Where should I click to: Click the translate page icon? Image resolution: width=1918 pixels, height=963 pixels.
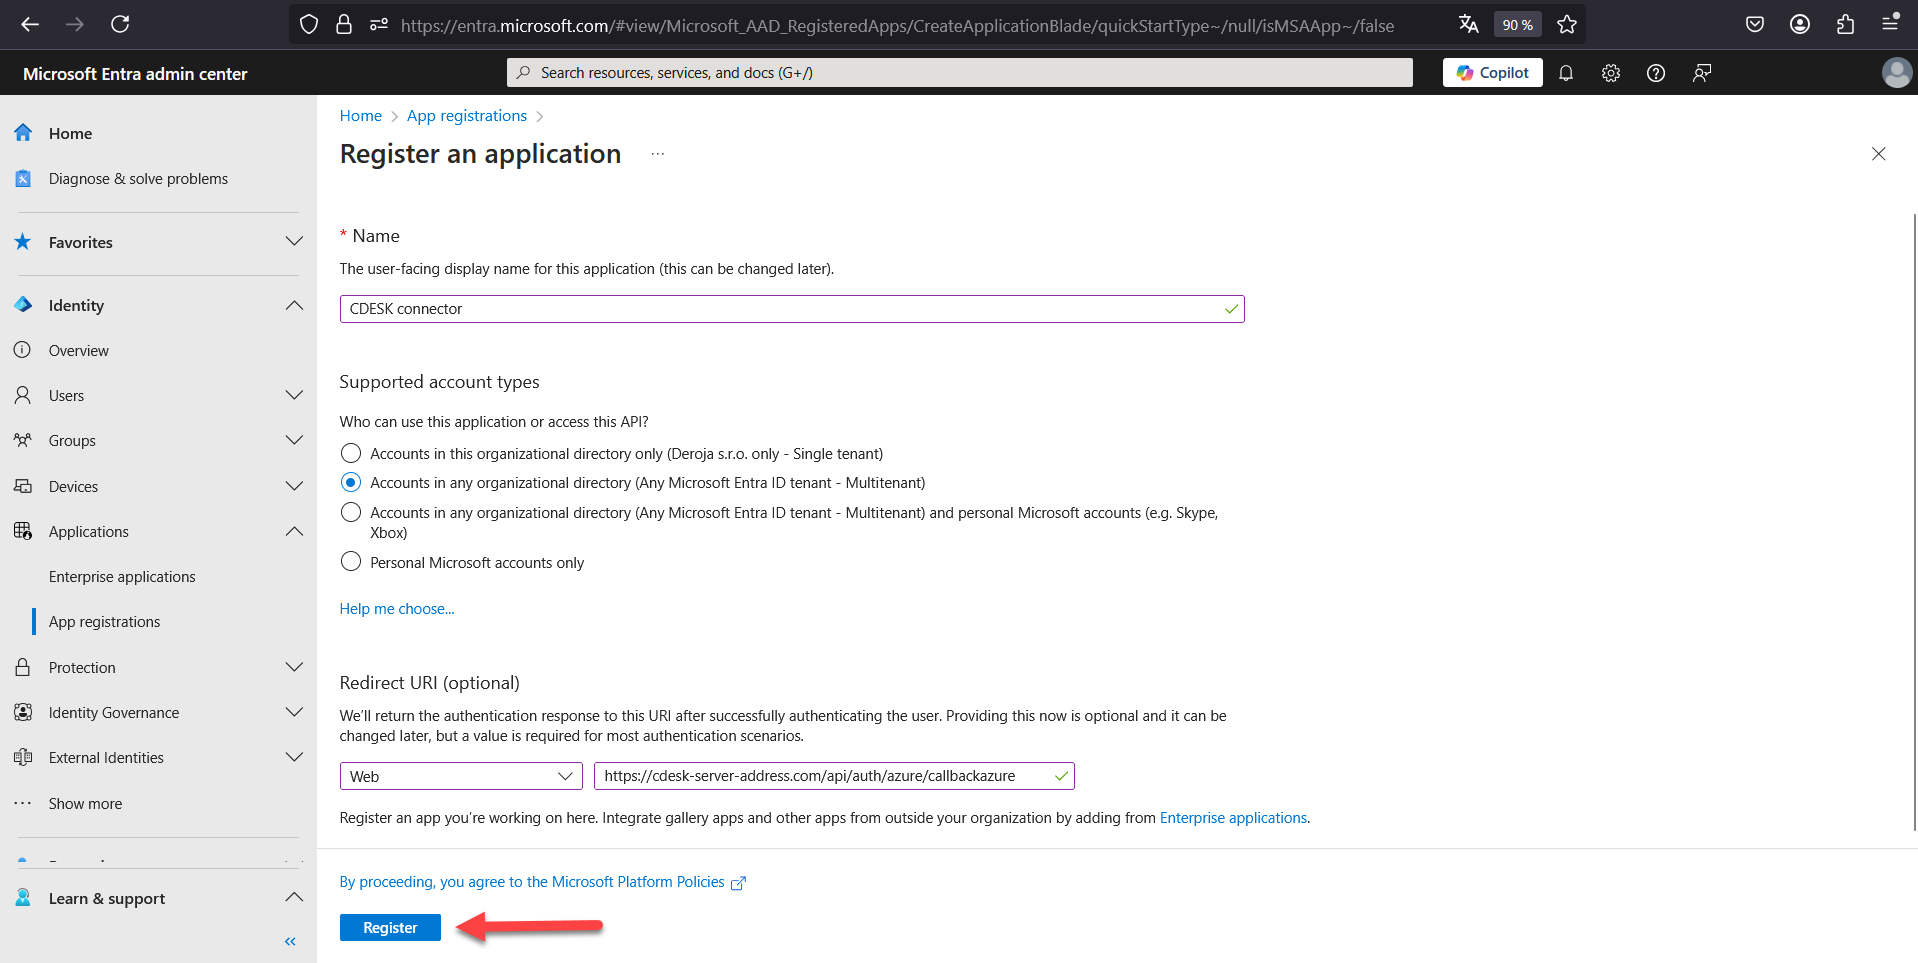pyautogui.click(x=1468, y=24)
